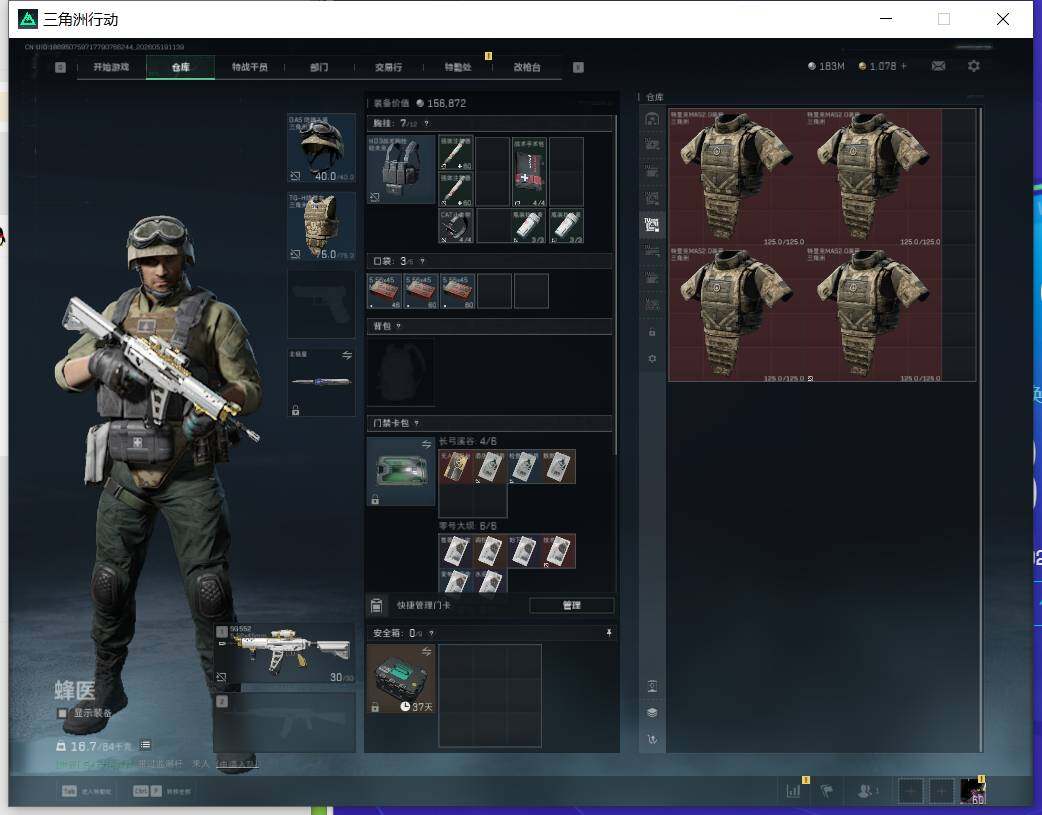Screen dimensions: 1042x815
Task: Select the SG552 primary weapon slot
Action: click(284, 653)
